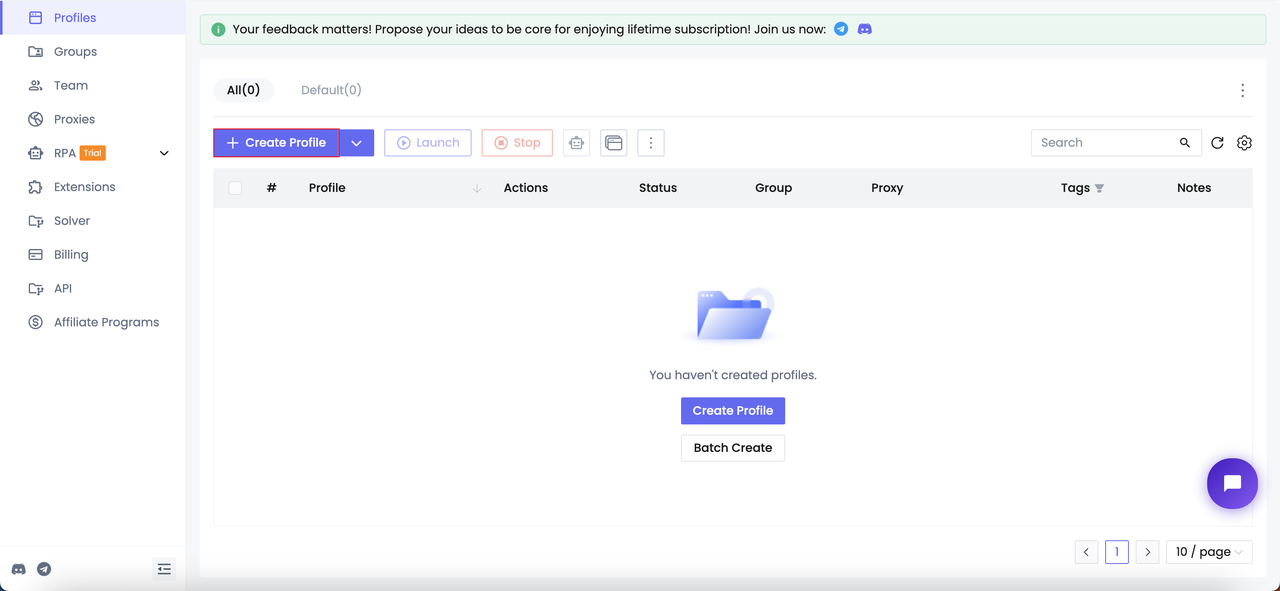The image size is (1280, 591).
Task: Click the robot RPA icon in toolbar
Action: 576,143
